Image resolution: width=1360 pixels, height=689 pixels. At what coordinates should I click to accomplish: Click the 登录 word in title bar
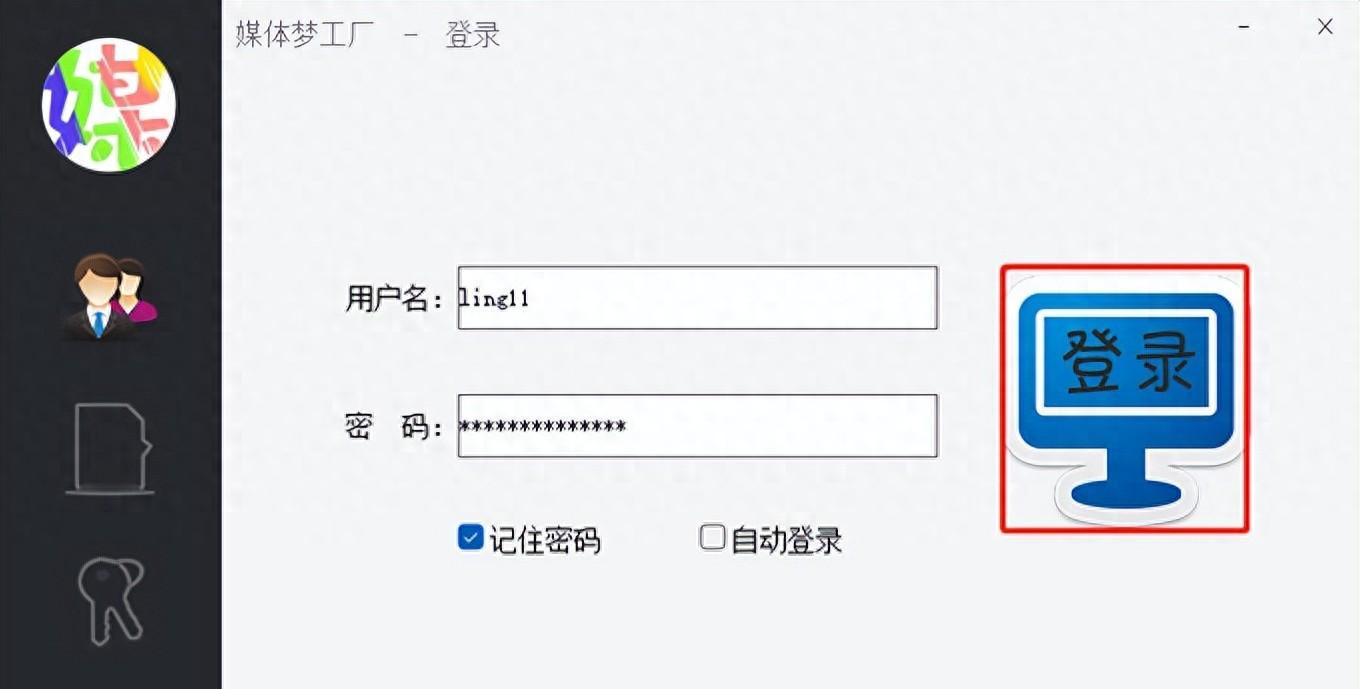(472, 35)
